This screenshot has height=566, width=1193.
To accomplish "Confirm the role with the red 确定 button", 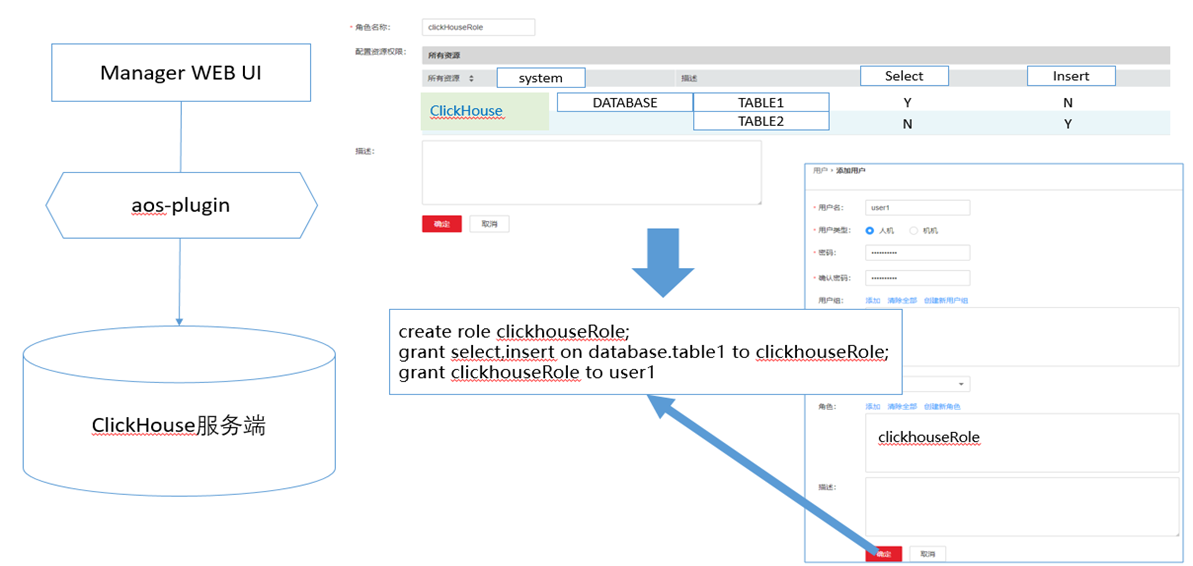I will [442, 224].
